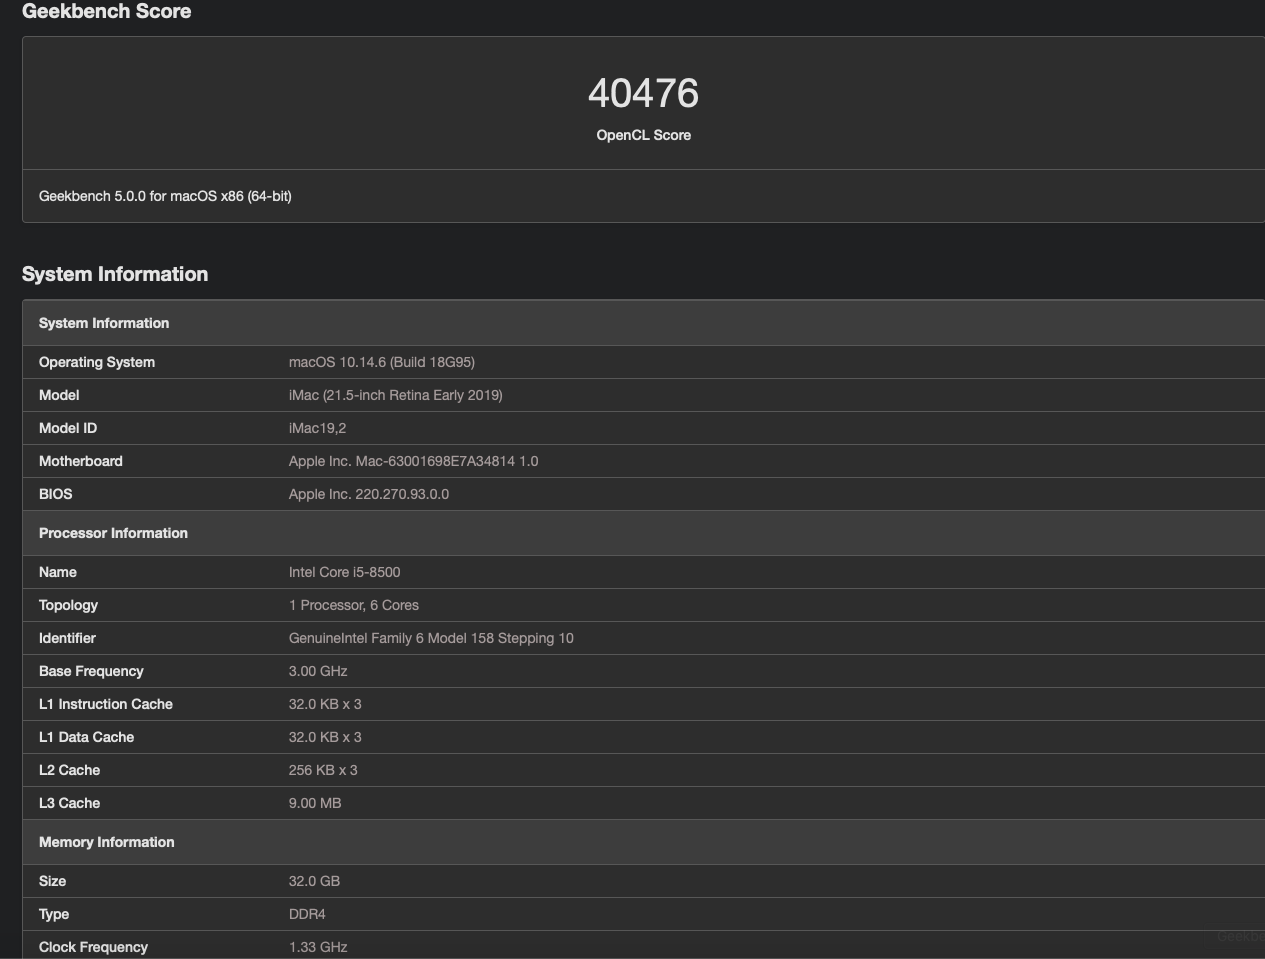Click the 'Identifier' label
The height and width of the screenshot is (959, 1265).
click(x=67, y=638)
